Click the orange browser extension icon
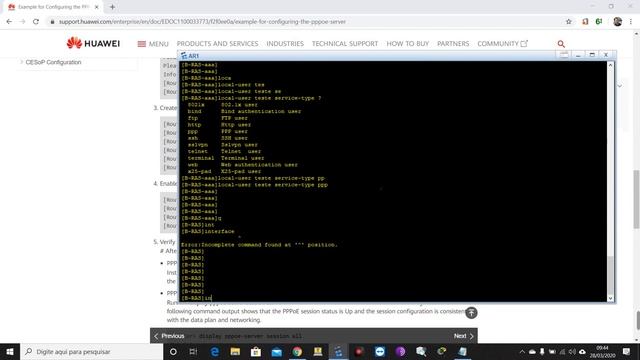640x360 pixels. click(585, 22)
